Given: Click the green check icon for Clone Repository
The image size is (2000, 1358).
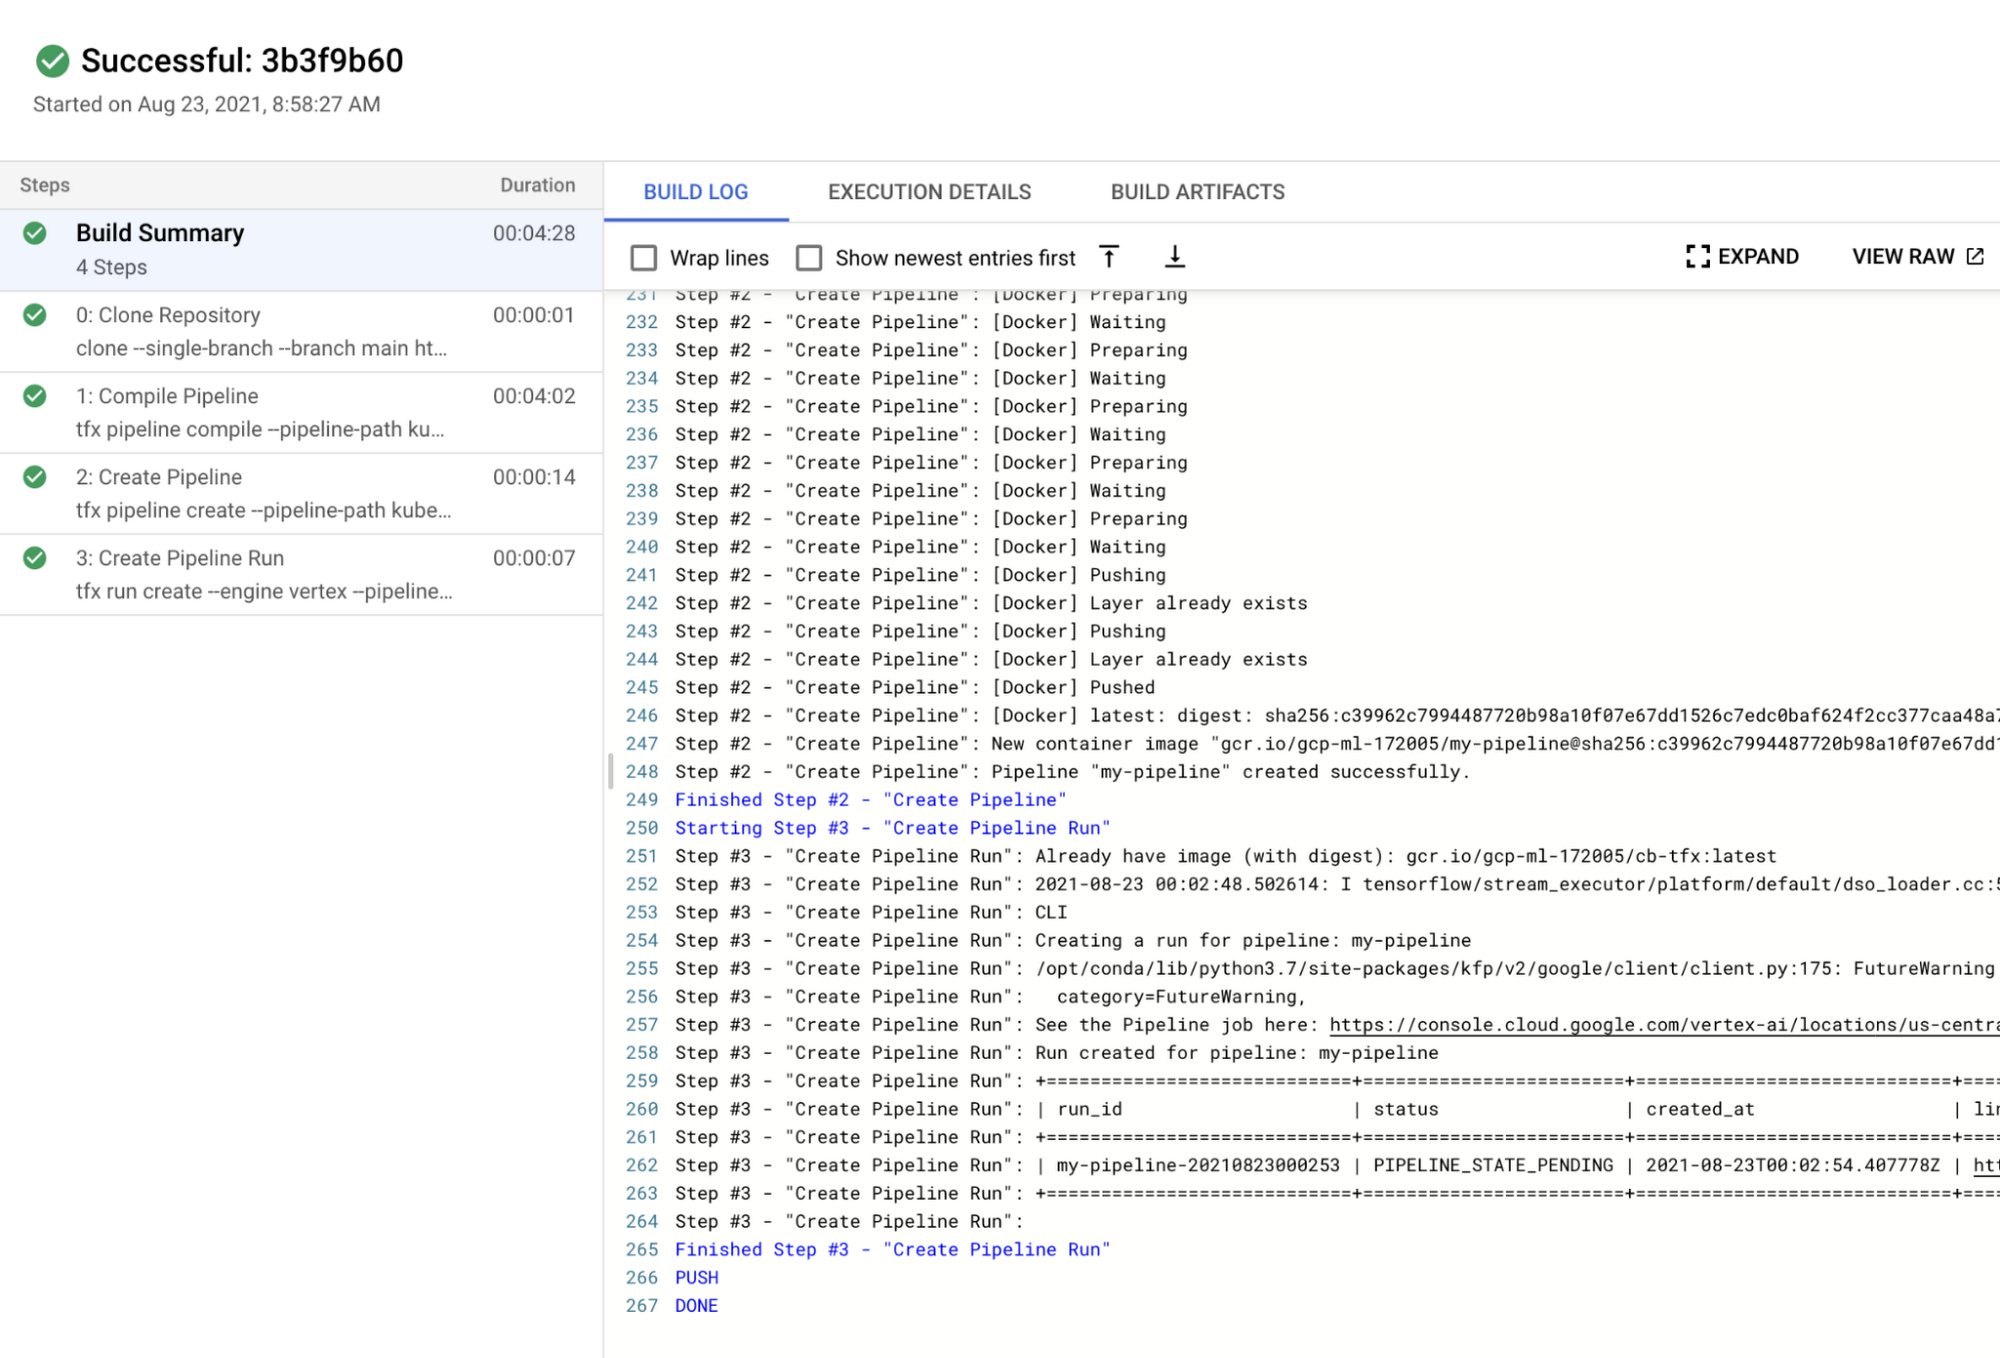Looking at the screenshot, I should click(35, 315).
